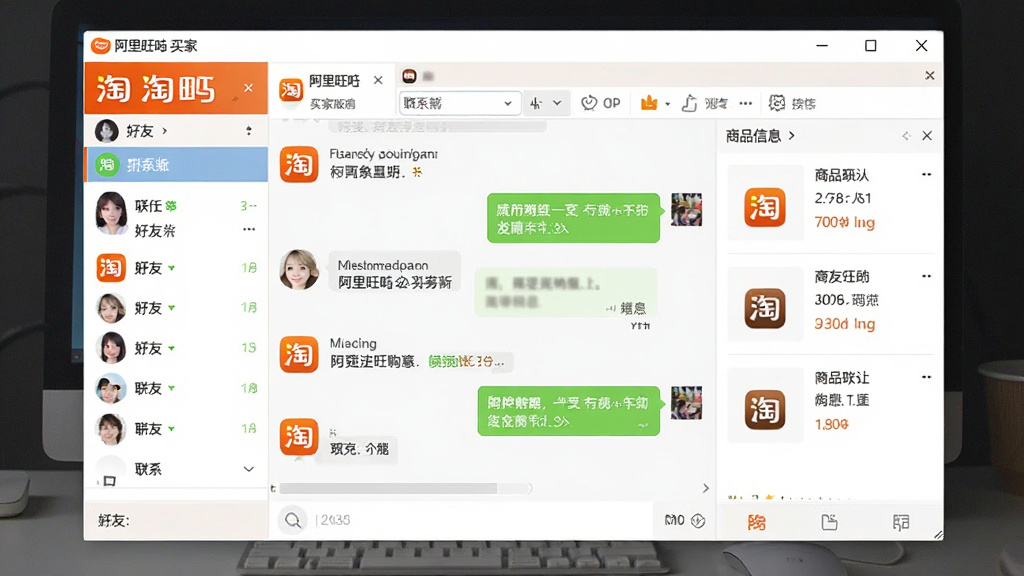The image size is (1024, 576).
Task: Click the circular icon next to MO
Action: coord(697,520)
